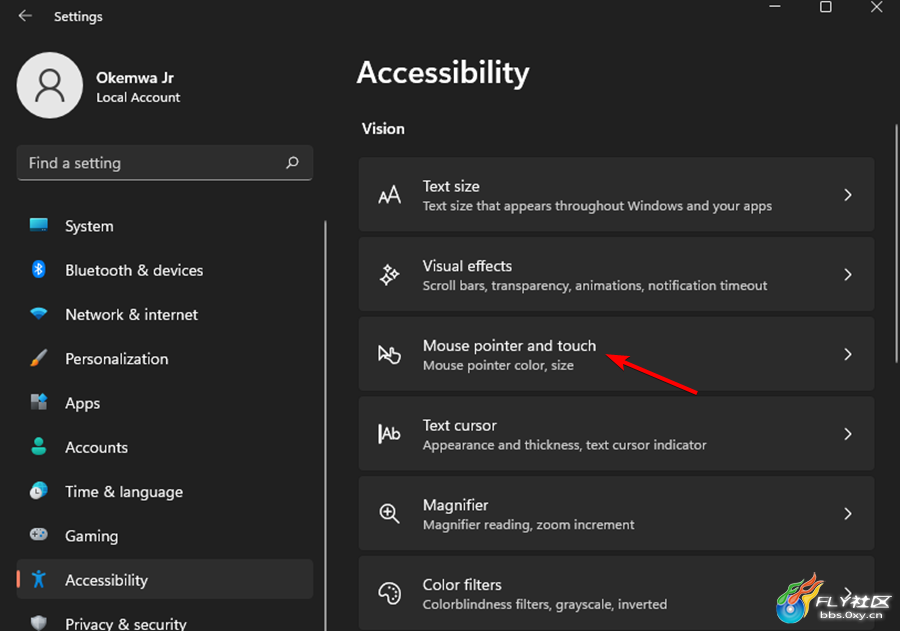Image resolution: width=900 pixels, height=631 pixels.
Task: Click the main page vertical scrollbar
Action: (896, 243)
